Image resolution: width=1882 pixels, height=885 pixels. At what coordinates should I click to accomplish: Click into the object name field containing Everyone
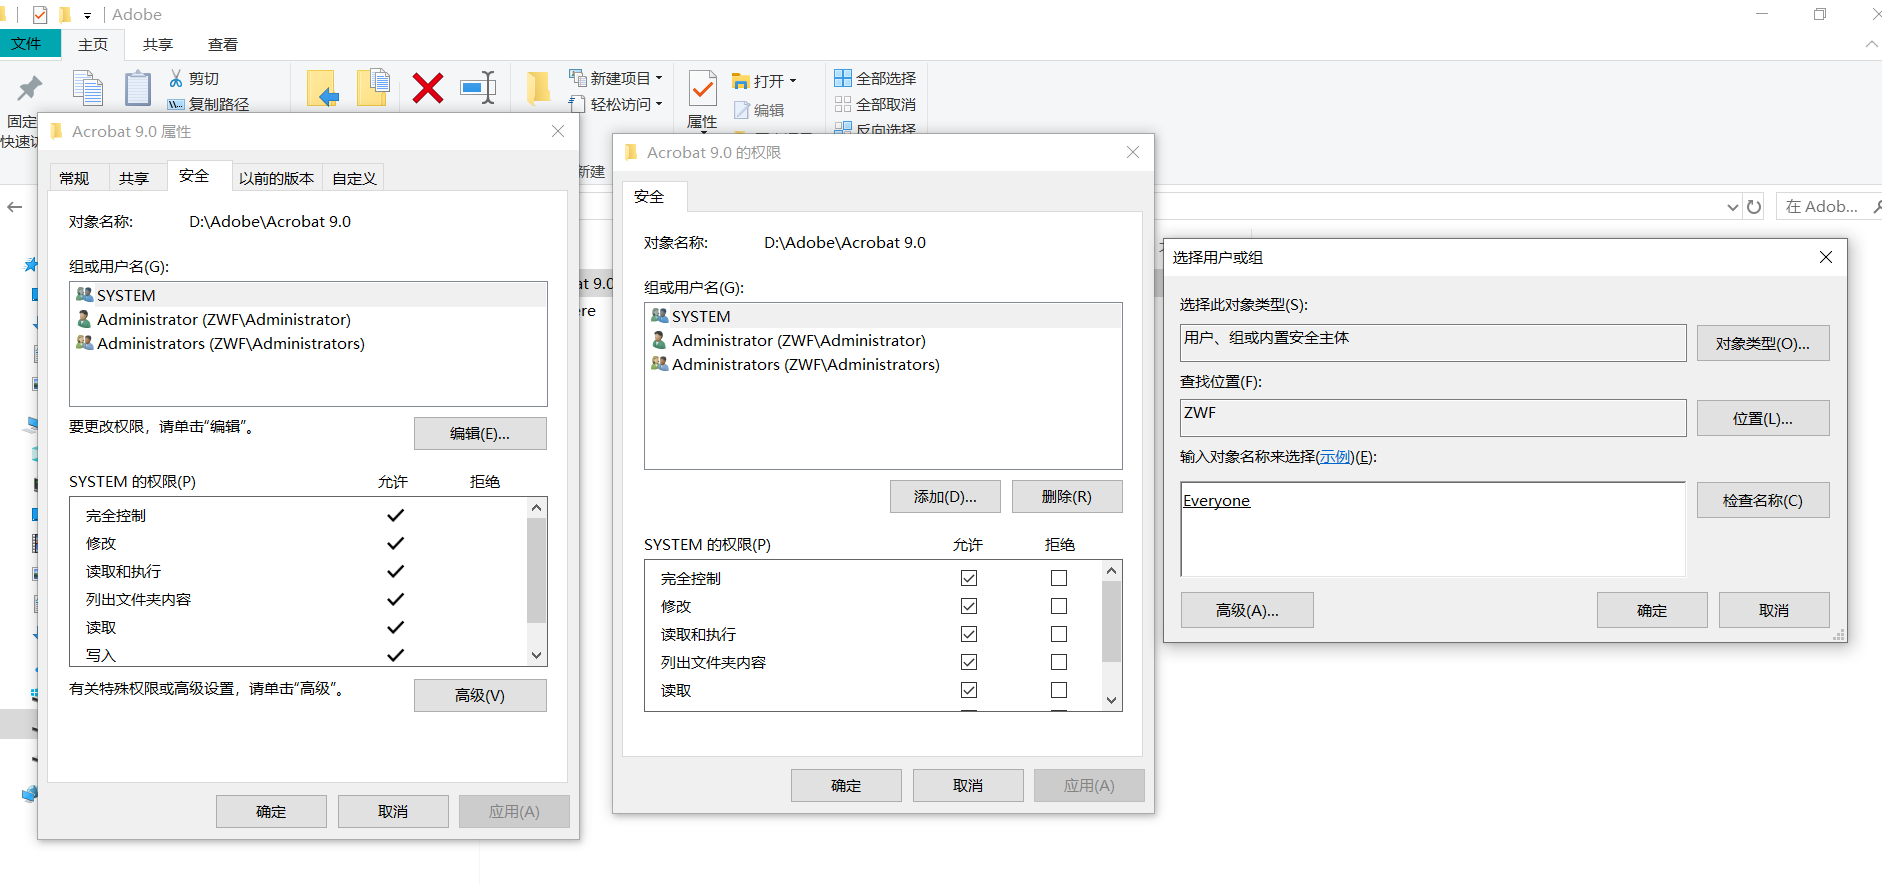click(x=1433, y=529)
